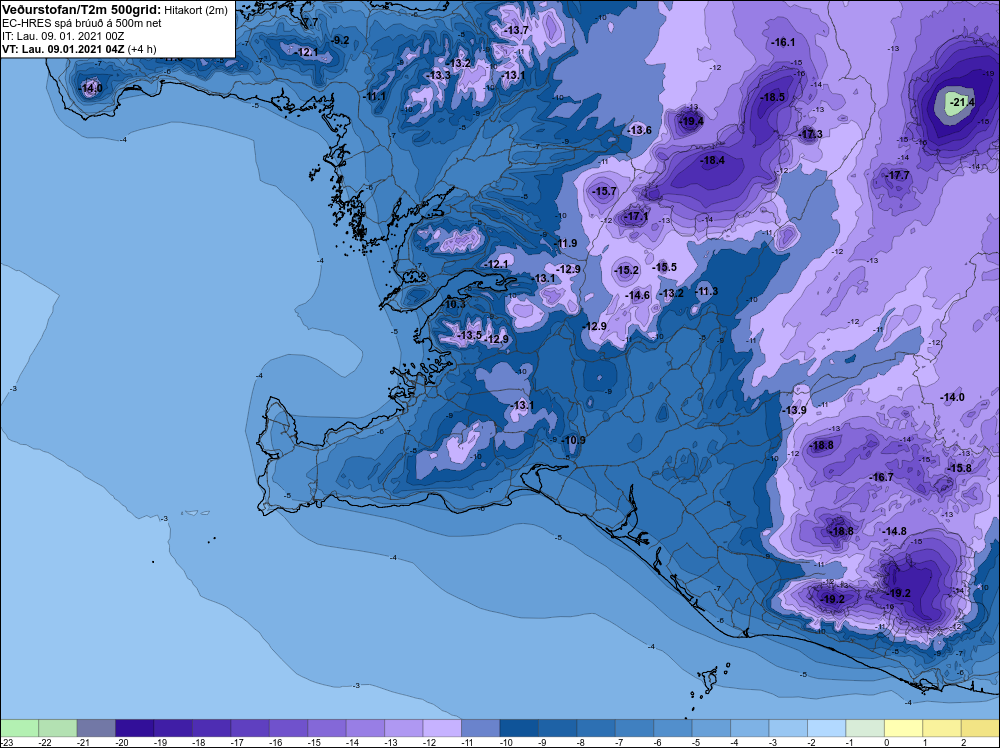Screen dimensions: 1000x748
Task: Select the -15.2 temperature value
Action: point(627,270)
